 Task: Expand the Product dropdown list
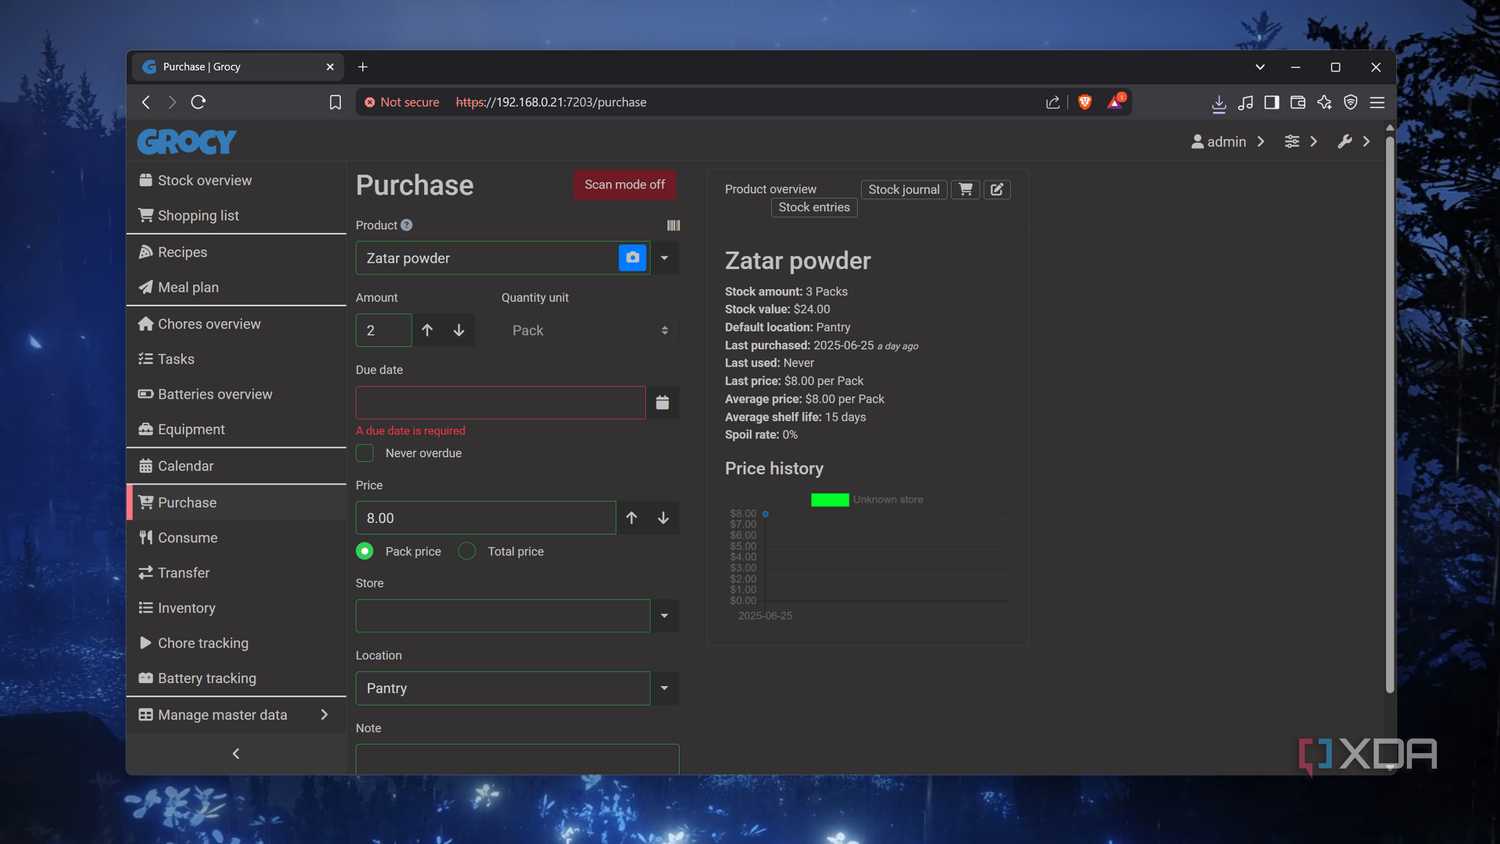664,258
